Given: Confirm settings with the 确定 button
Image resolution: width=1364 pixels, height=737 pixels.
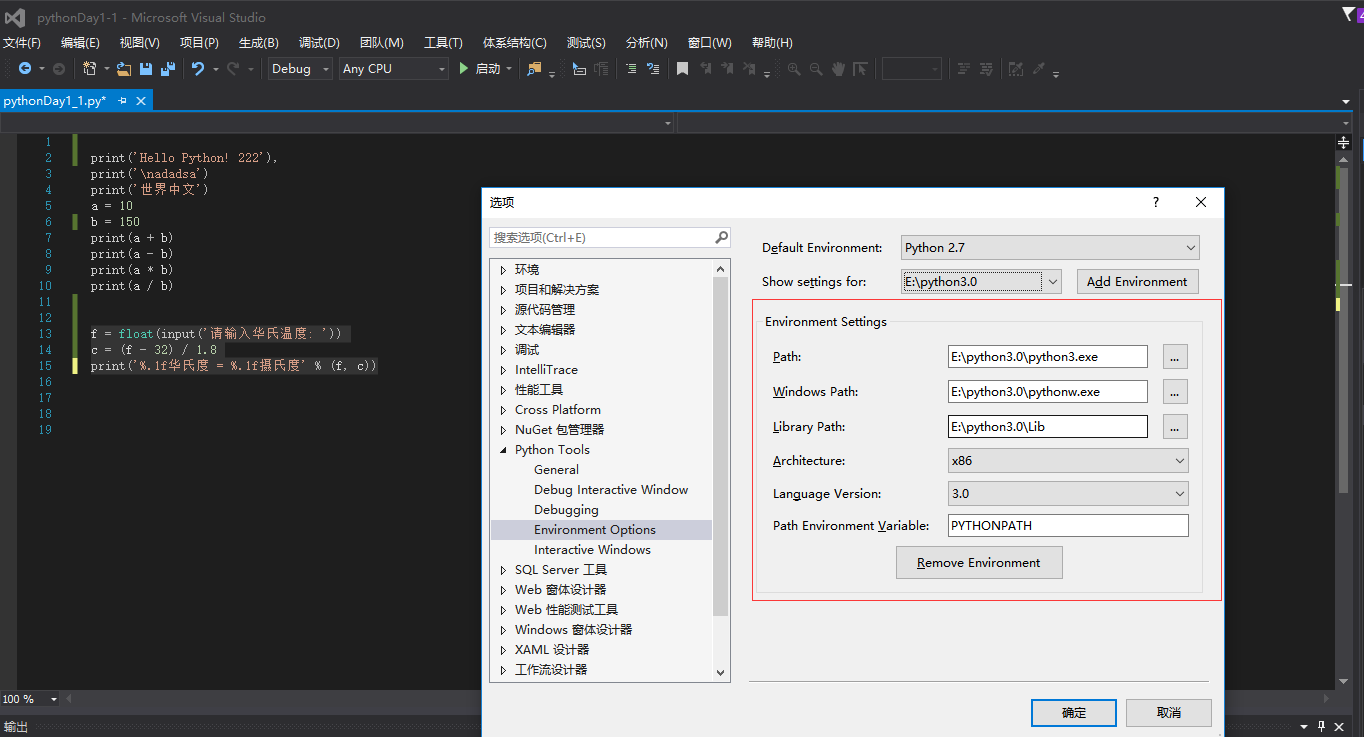Looking at the screenshot, I should (1073, 712).
